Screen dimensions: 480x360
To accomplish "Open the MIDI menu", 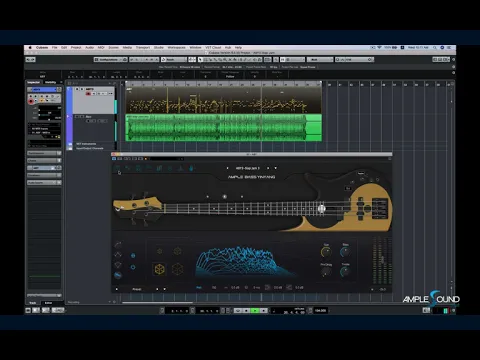I will coord(101,48).
